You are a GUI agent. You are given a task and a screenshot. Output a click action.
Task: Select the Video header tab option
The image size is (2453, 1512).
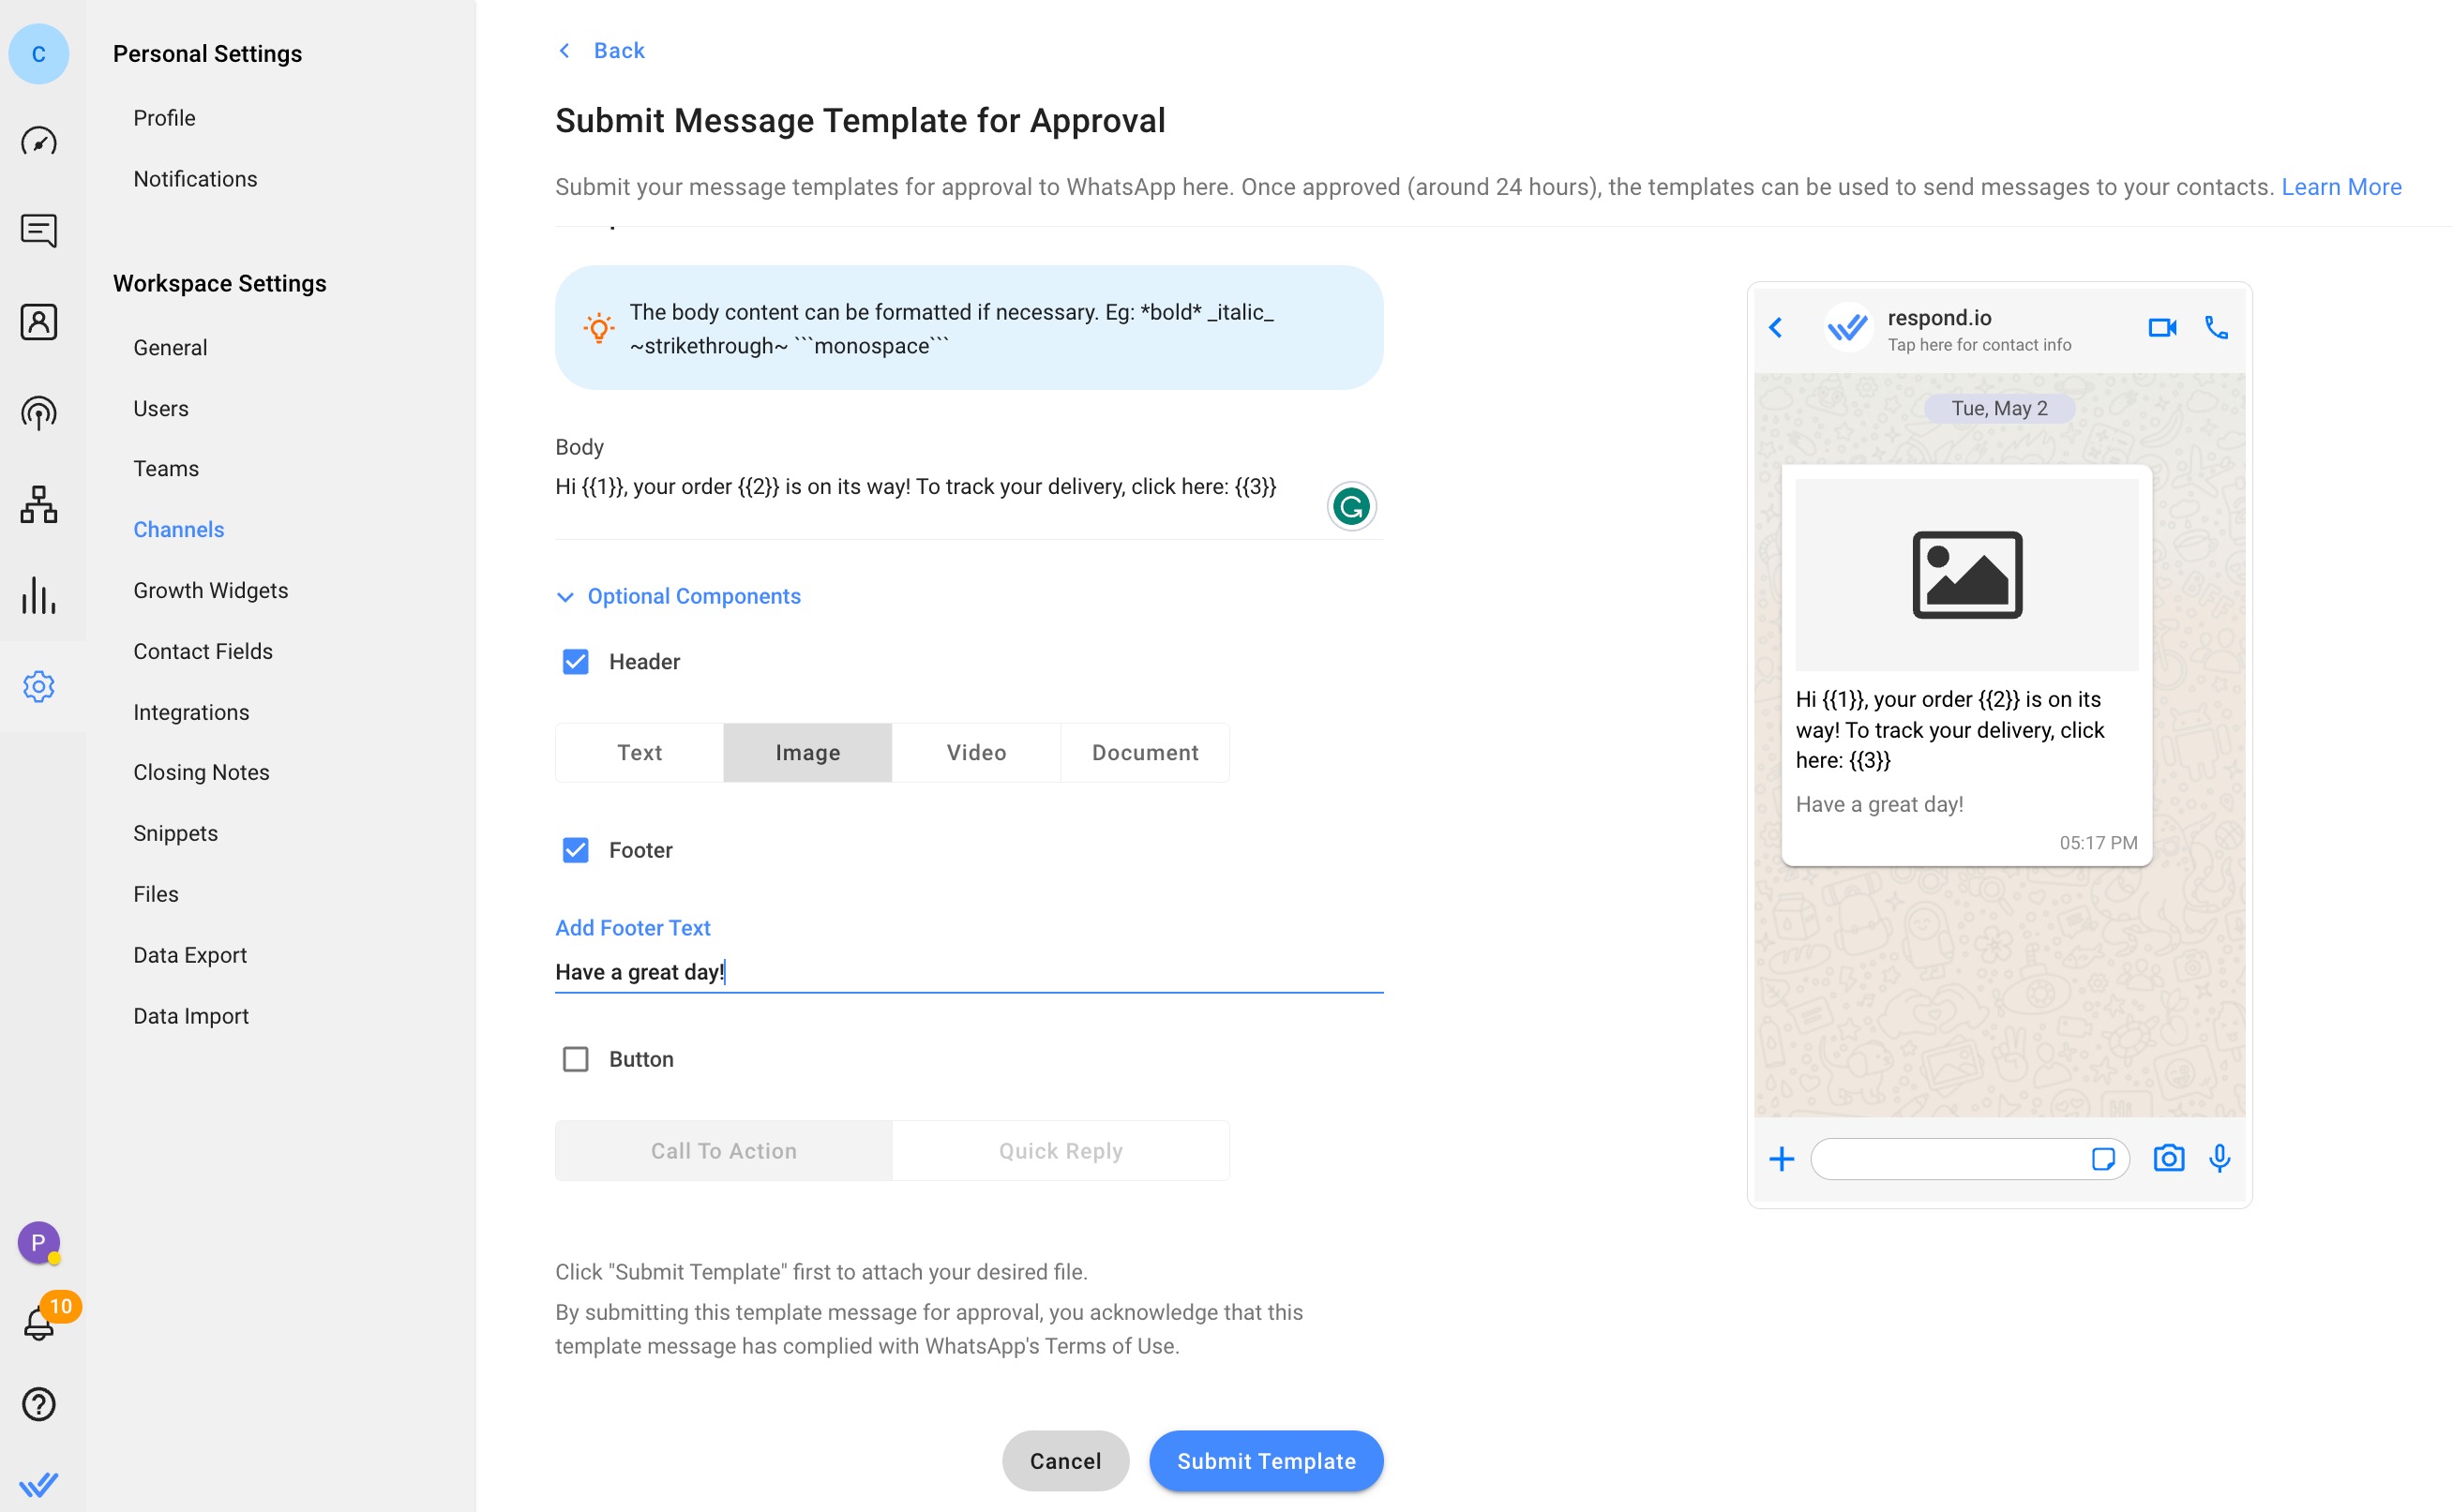976,752
